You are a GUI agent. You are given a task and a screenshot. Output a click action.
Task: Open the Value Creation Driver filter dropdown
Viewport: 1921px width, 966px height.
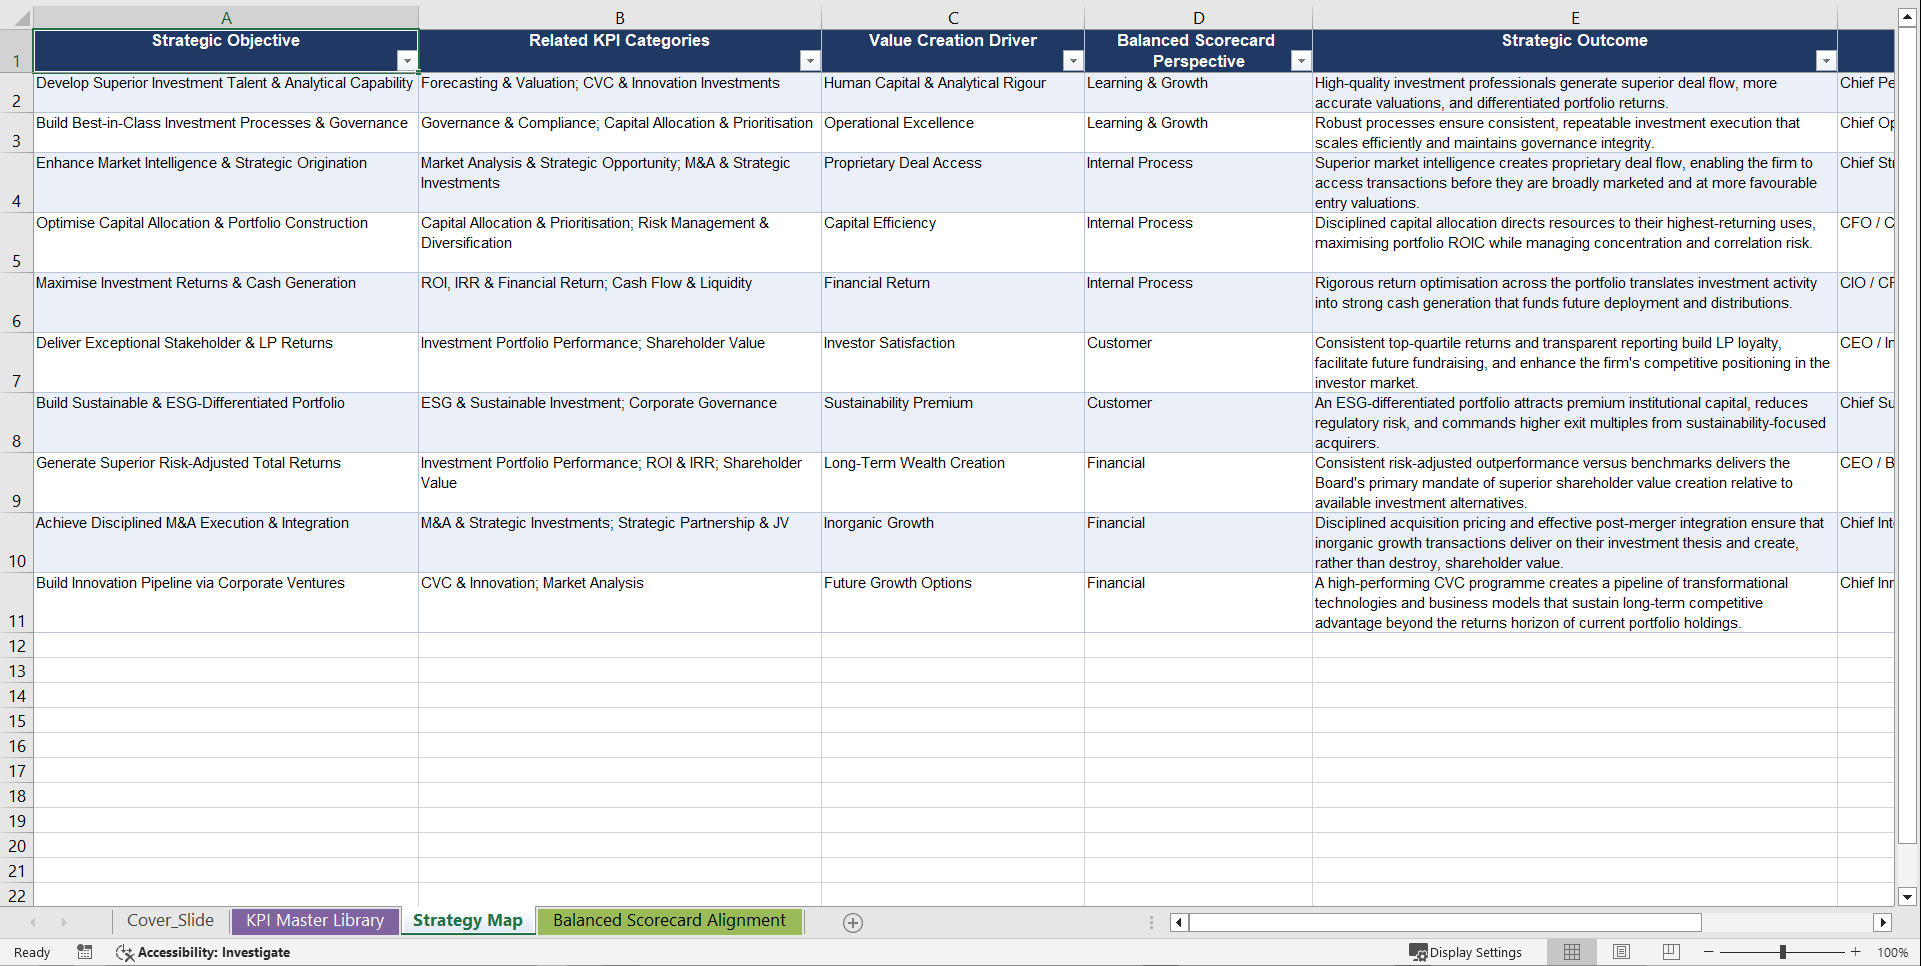pos(1073,61)
